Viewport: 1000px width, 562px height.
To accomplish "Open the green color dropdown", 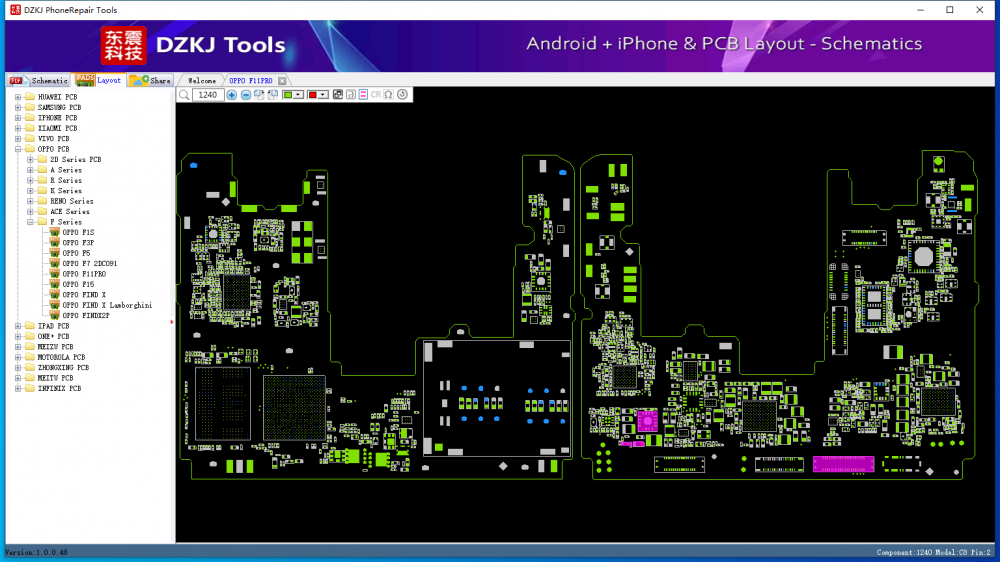I will 299,95.
